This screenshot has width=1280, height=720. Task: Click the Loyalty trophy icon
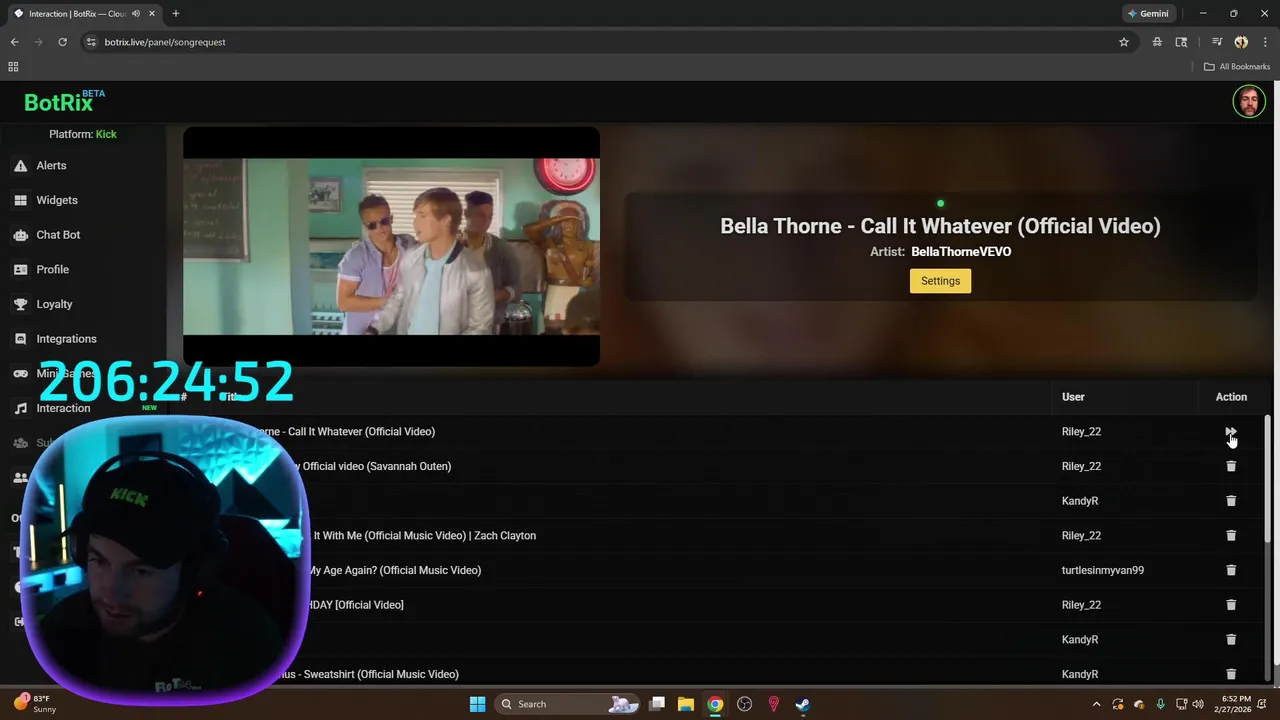(x=20, y=304)
